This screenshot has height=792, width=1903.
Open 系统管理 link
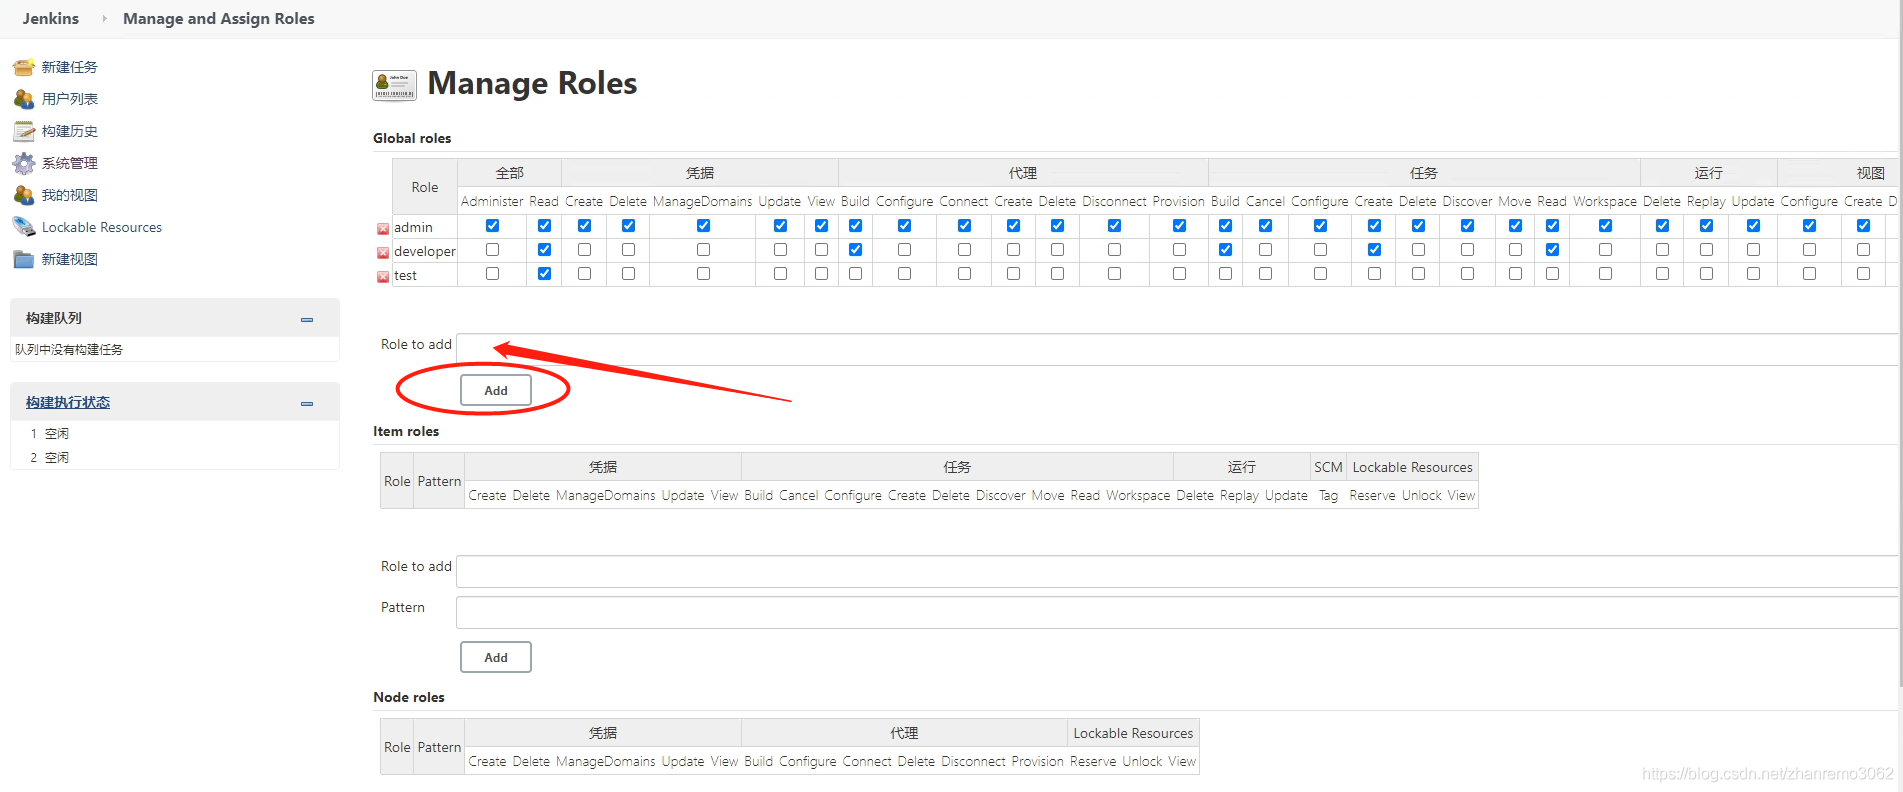(70, 163)
